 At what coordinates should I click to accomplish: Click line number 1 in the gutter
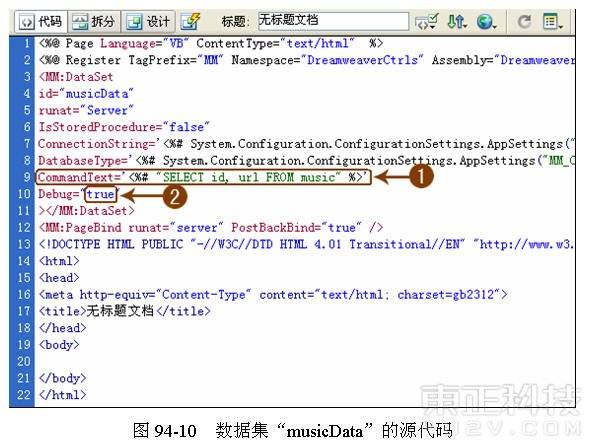[27, 44]
